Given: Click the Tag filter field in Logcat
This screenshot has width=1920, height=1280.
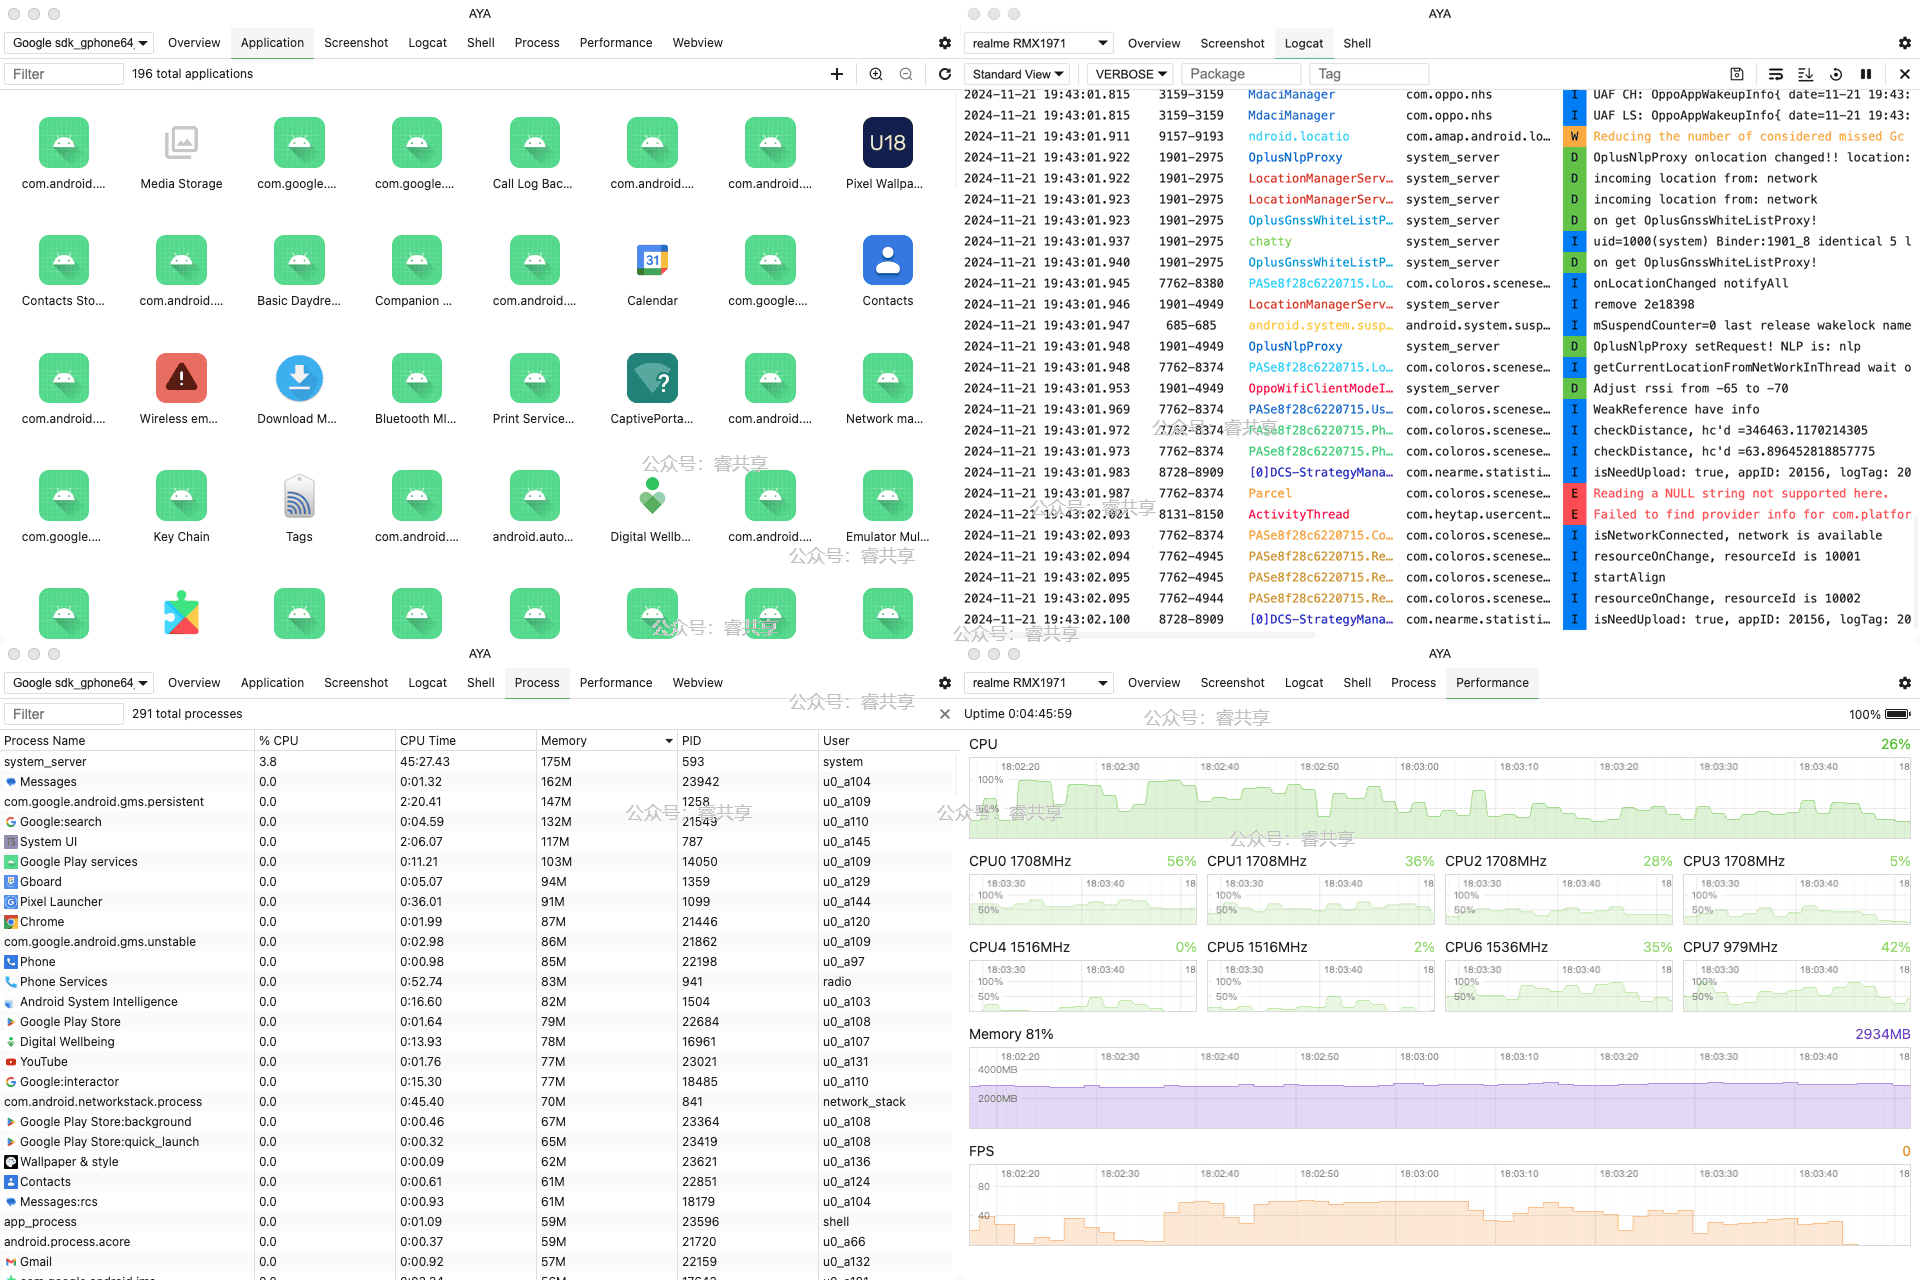Looking at the screenshot, I should [x=1369, y=74].
